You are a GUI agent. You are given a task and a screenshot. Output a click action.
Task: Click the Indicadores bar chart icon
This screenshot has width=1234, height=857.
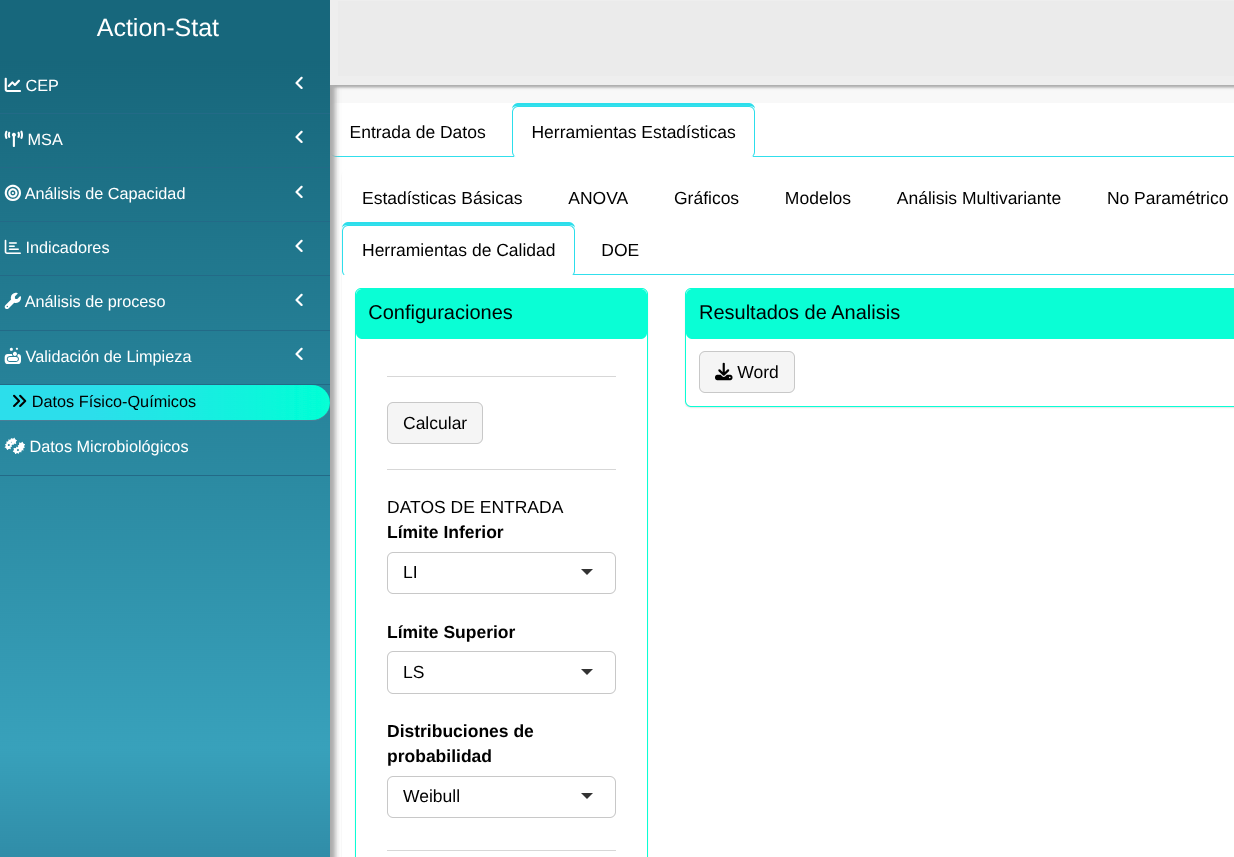[x=13, y=247]
